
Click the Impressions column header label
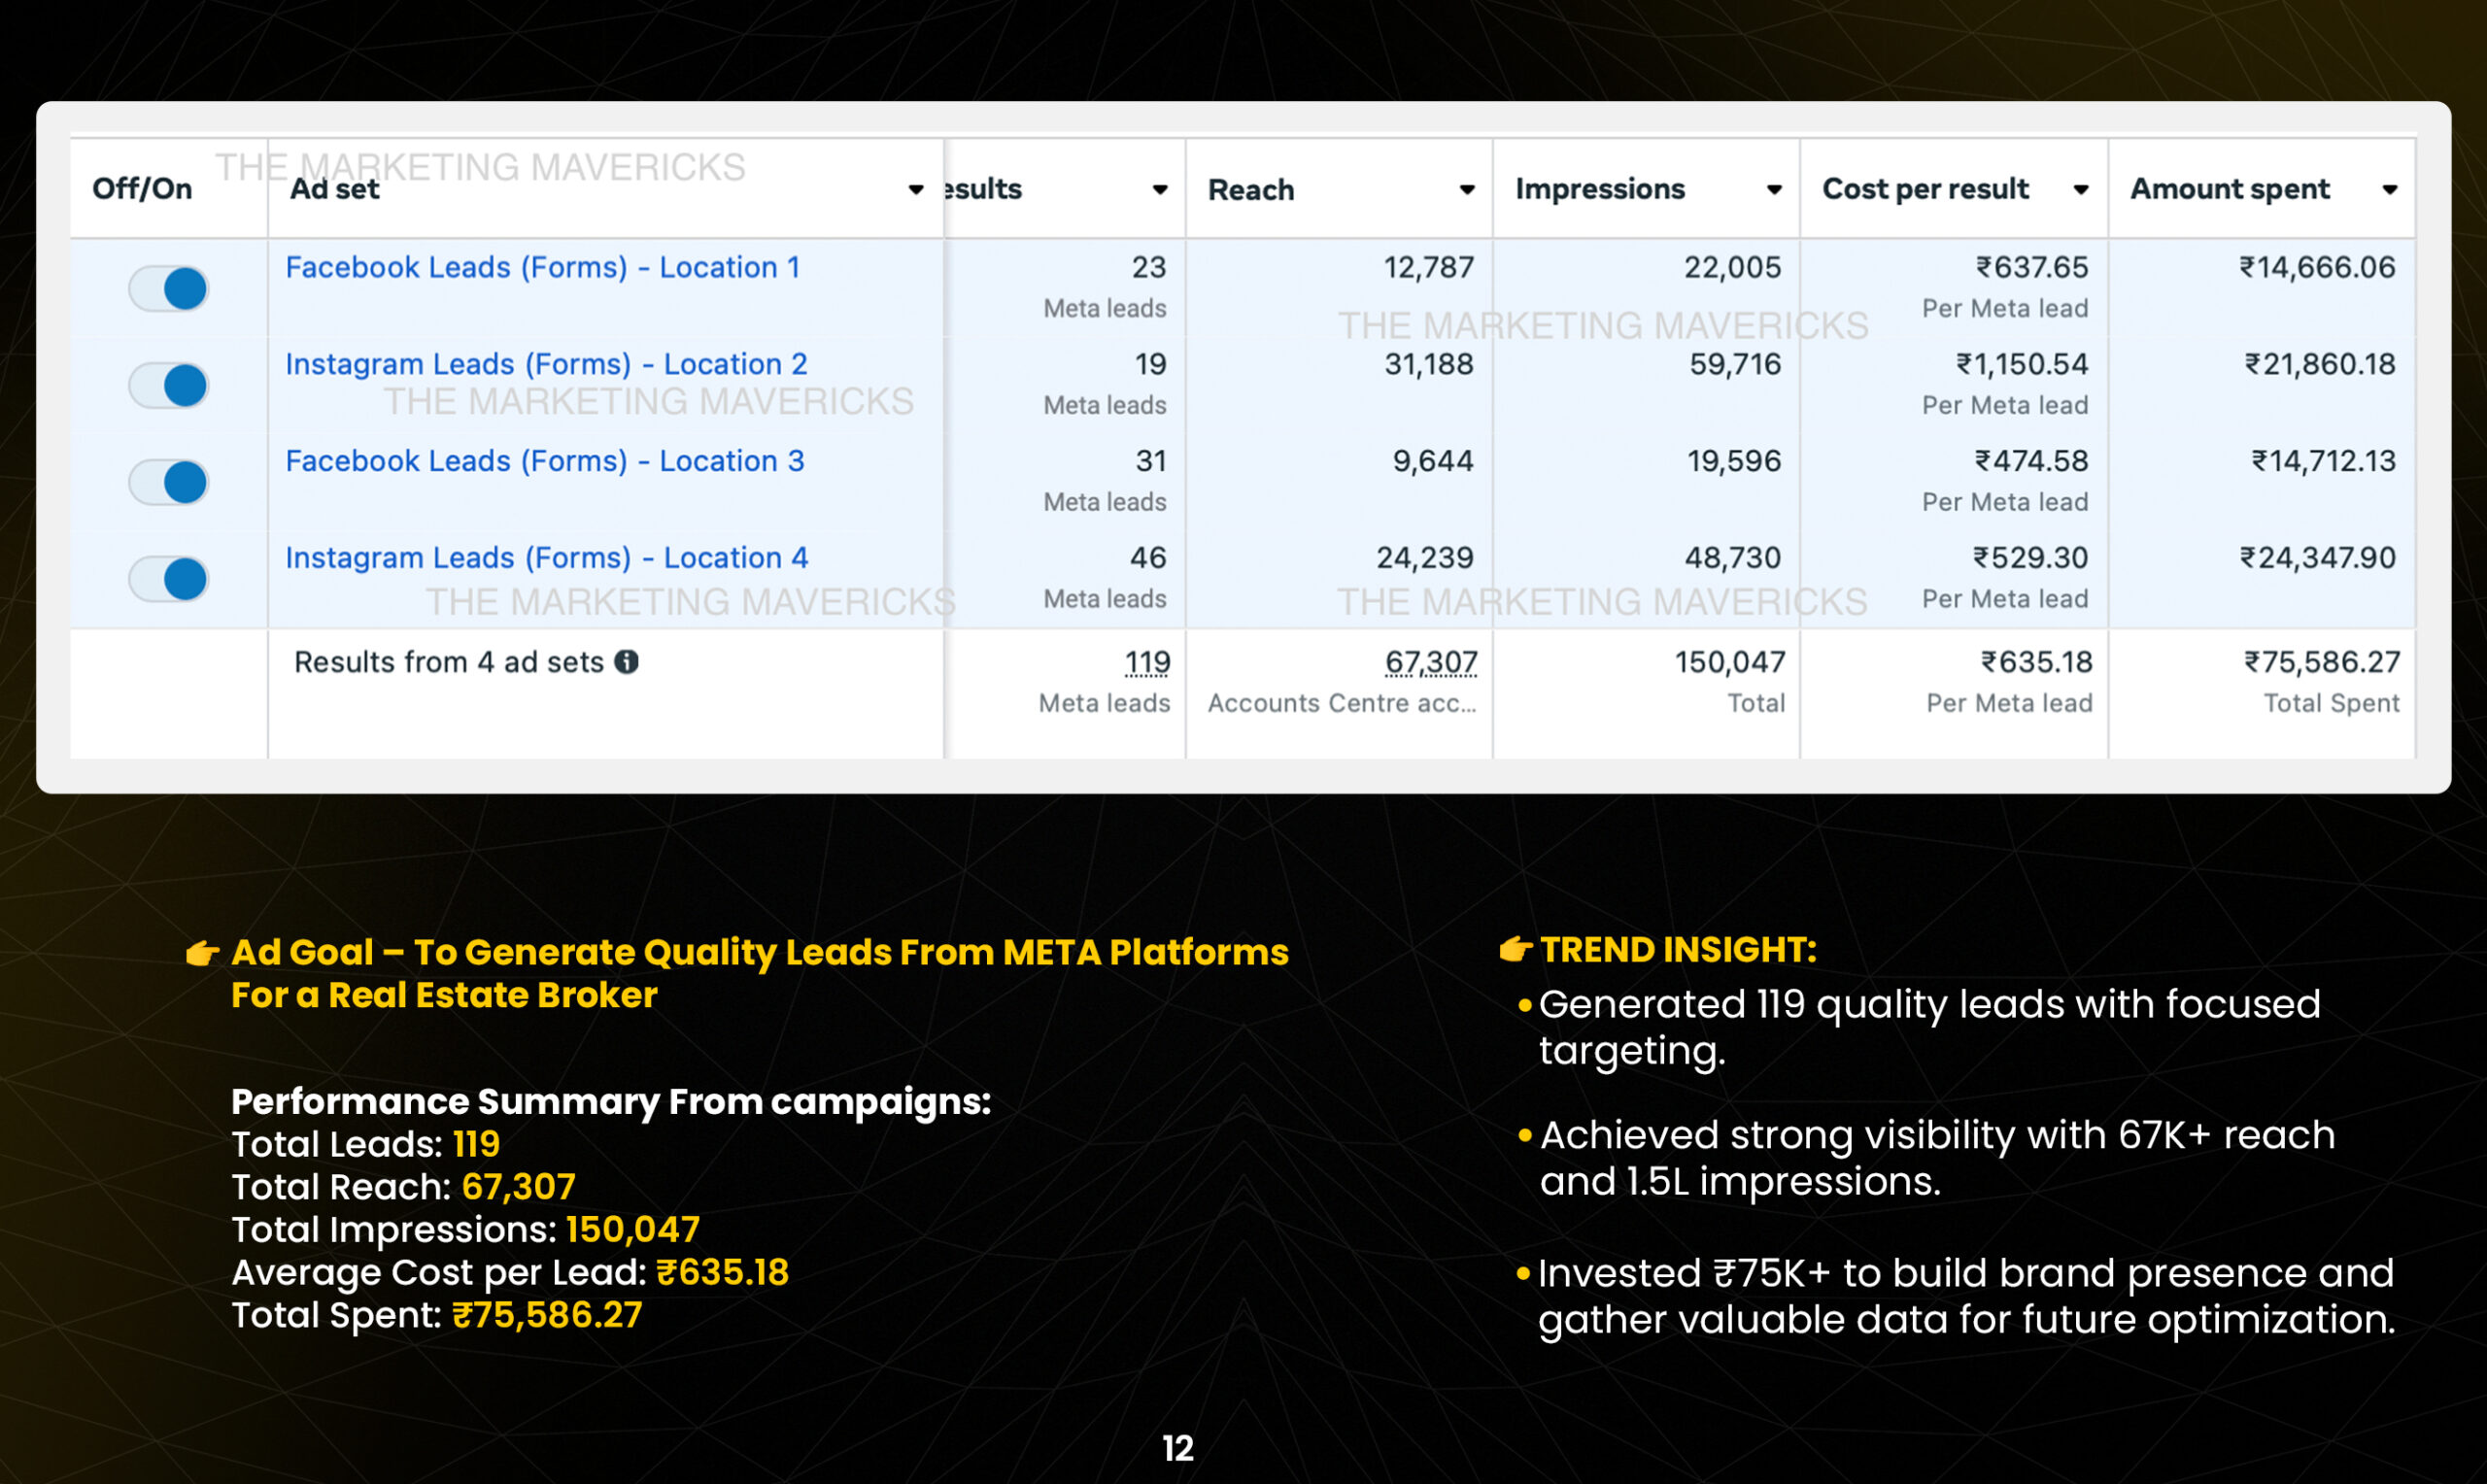pyautogui.click(x=1600, y=189)
